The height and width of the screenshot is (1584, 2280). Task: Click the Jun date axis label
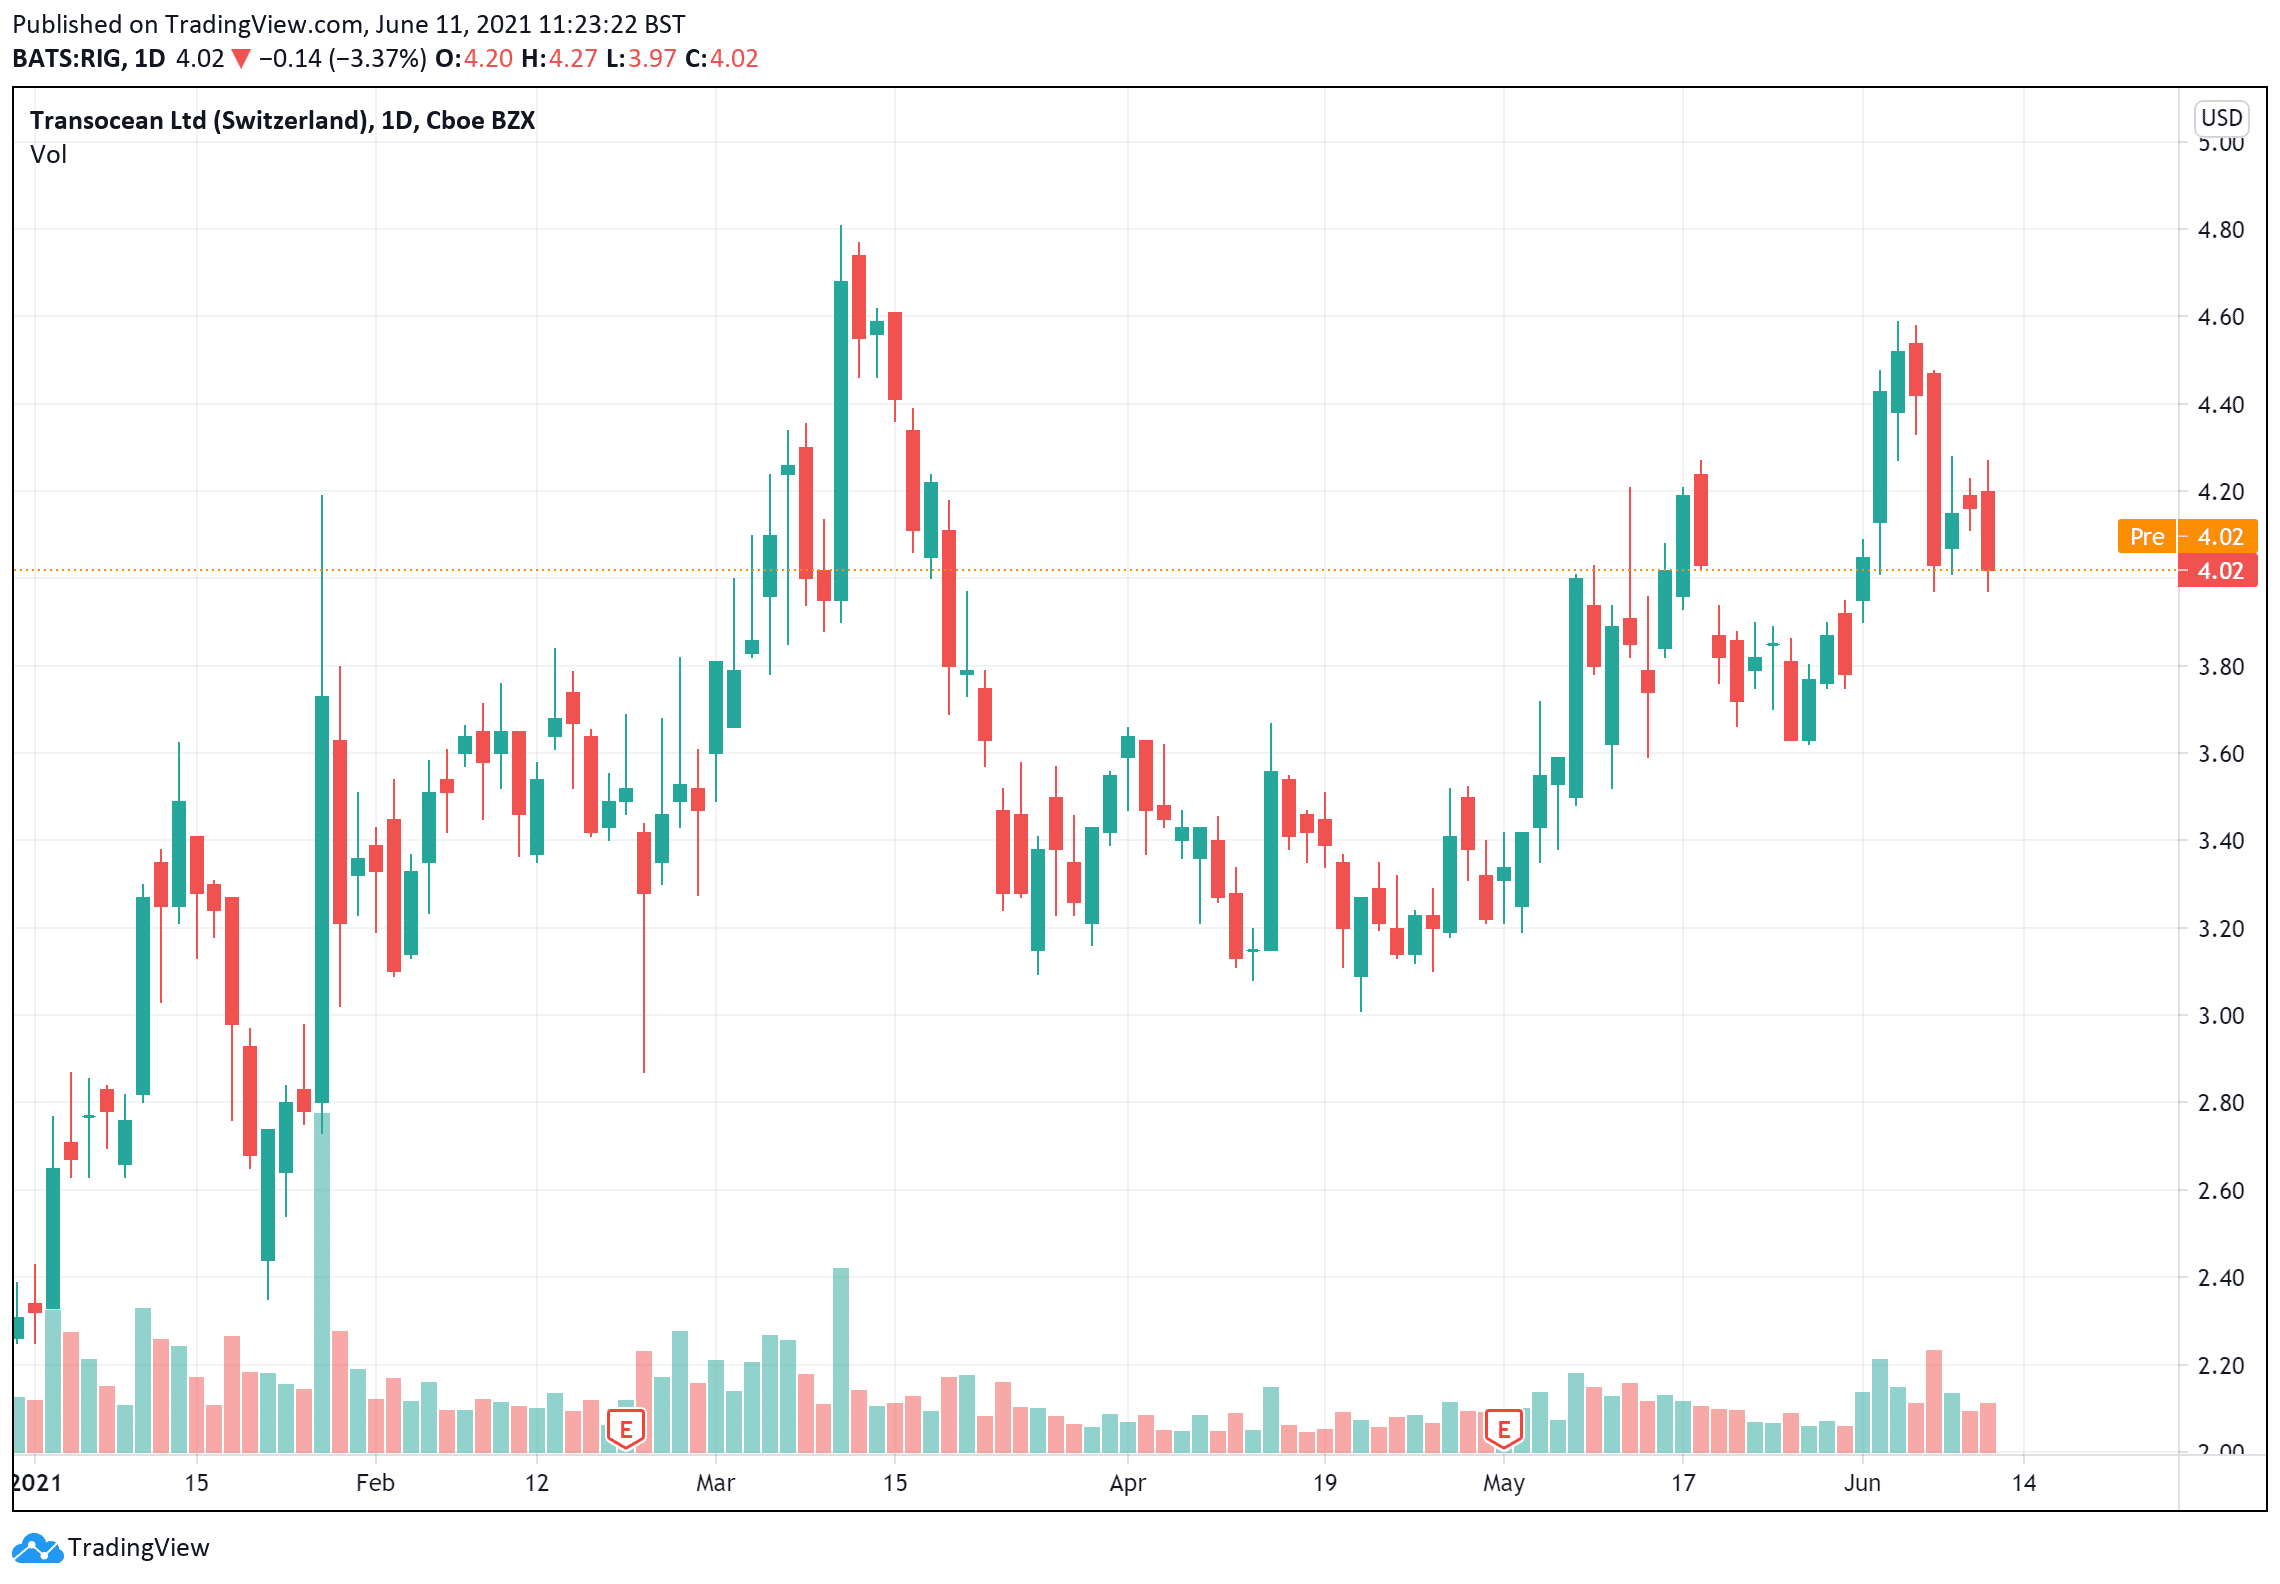click(1862, 1483)
